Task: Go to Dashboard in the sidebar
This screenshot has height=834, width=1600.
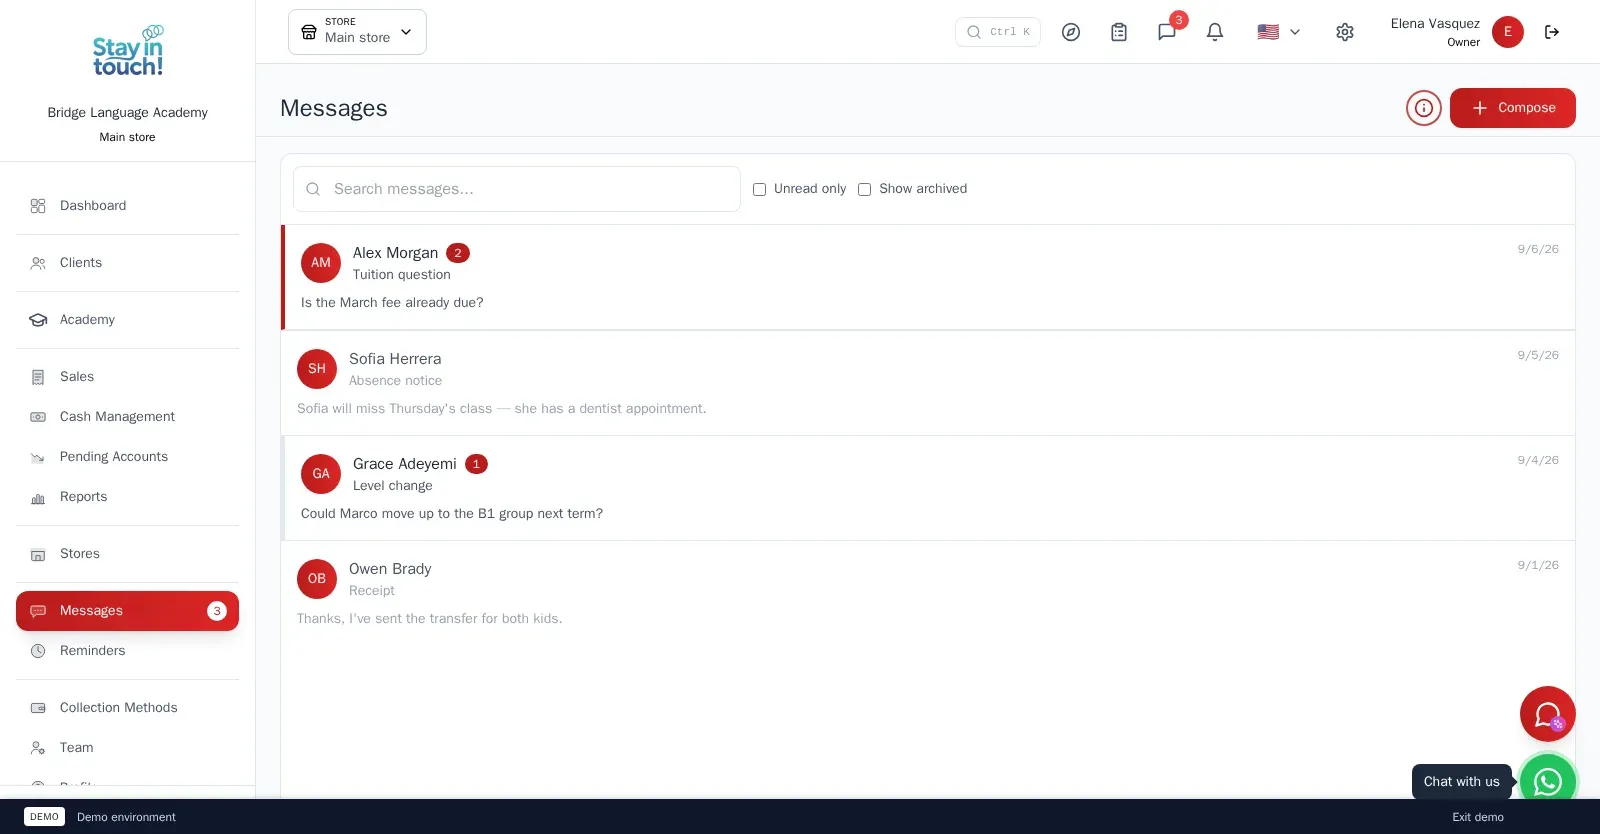Action: pos(128,206)
